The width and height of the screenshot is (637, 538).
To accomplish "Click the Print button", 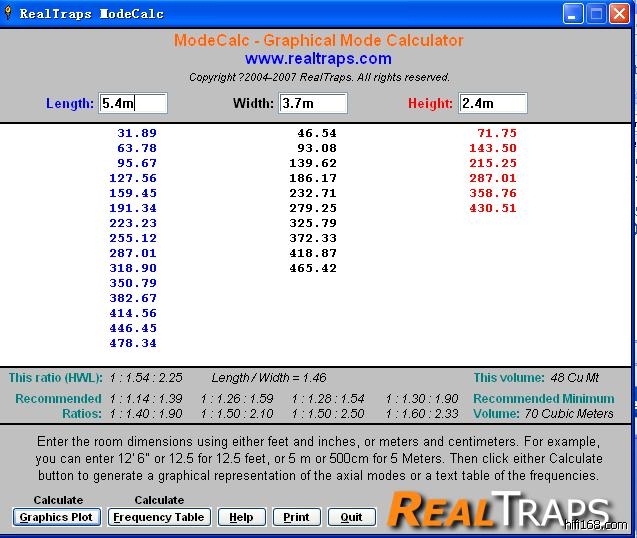I will (x=296, y=517).
